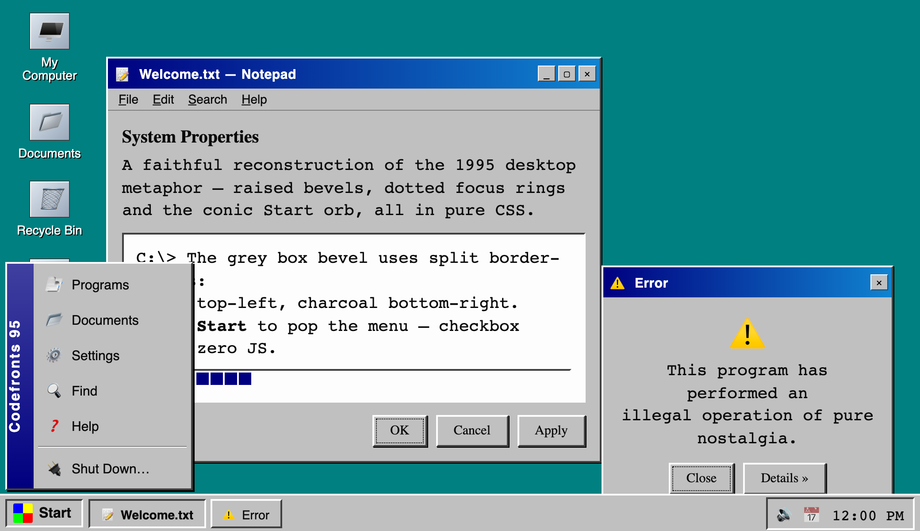920x531 pixels.
Task: Open the File menu in Notepad
Action: pos(128,100)
